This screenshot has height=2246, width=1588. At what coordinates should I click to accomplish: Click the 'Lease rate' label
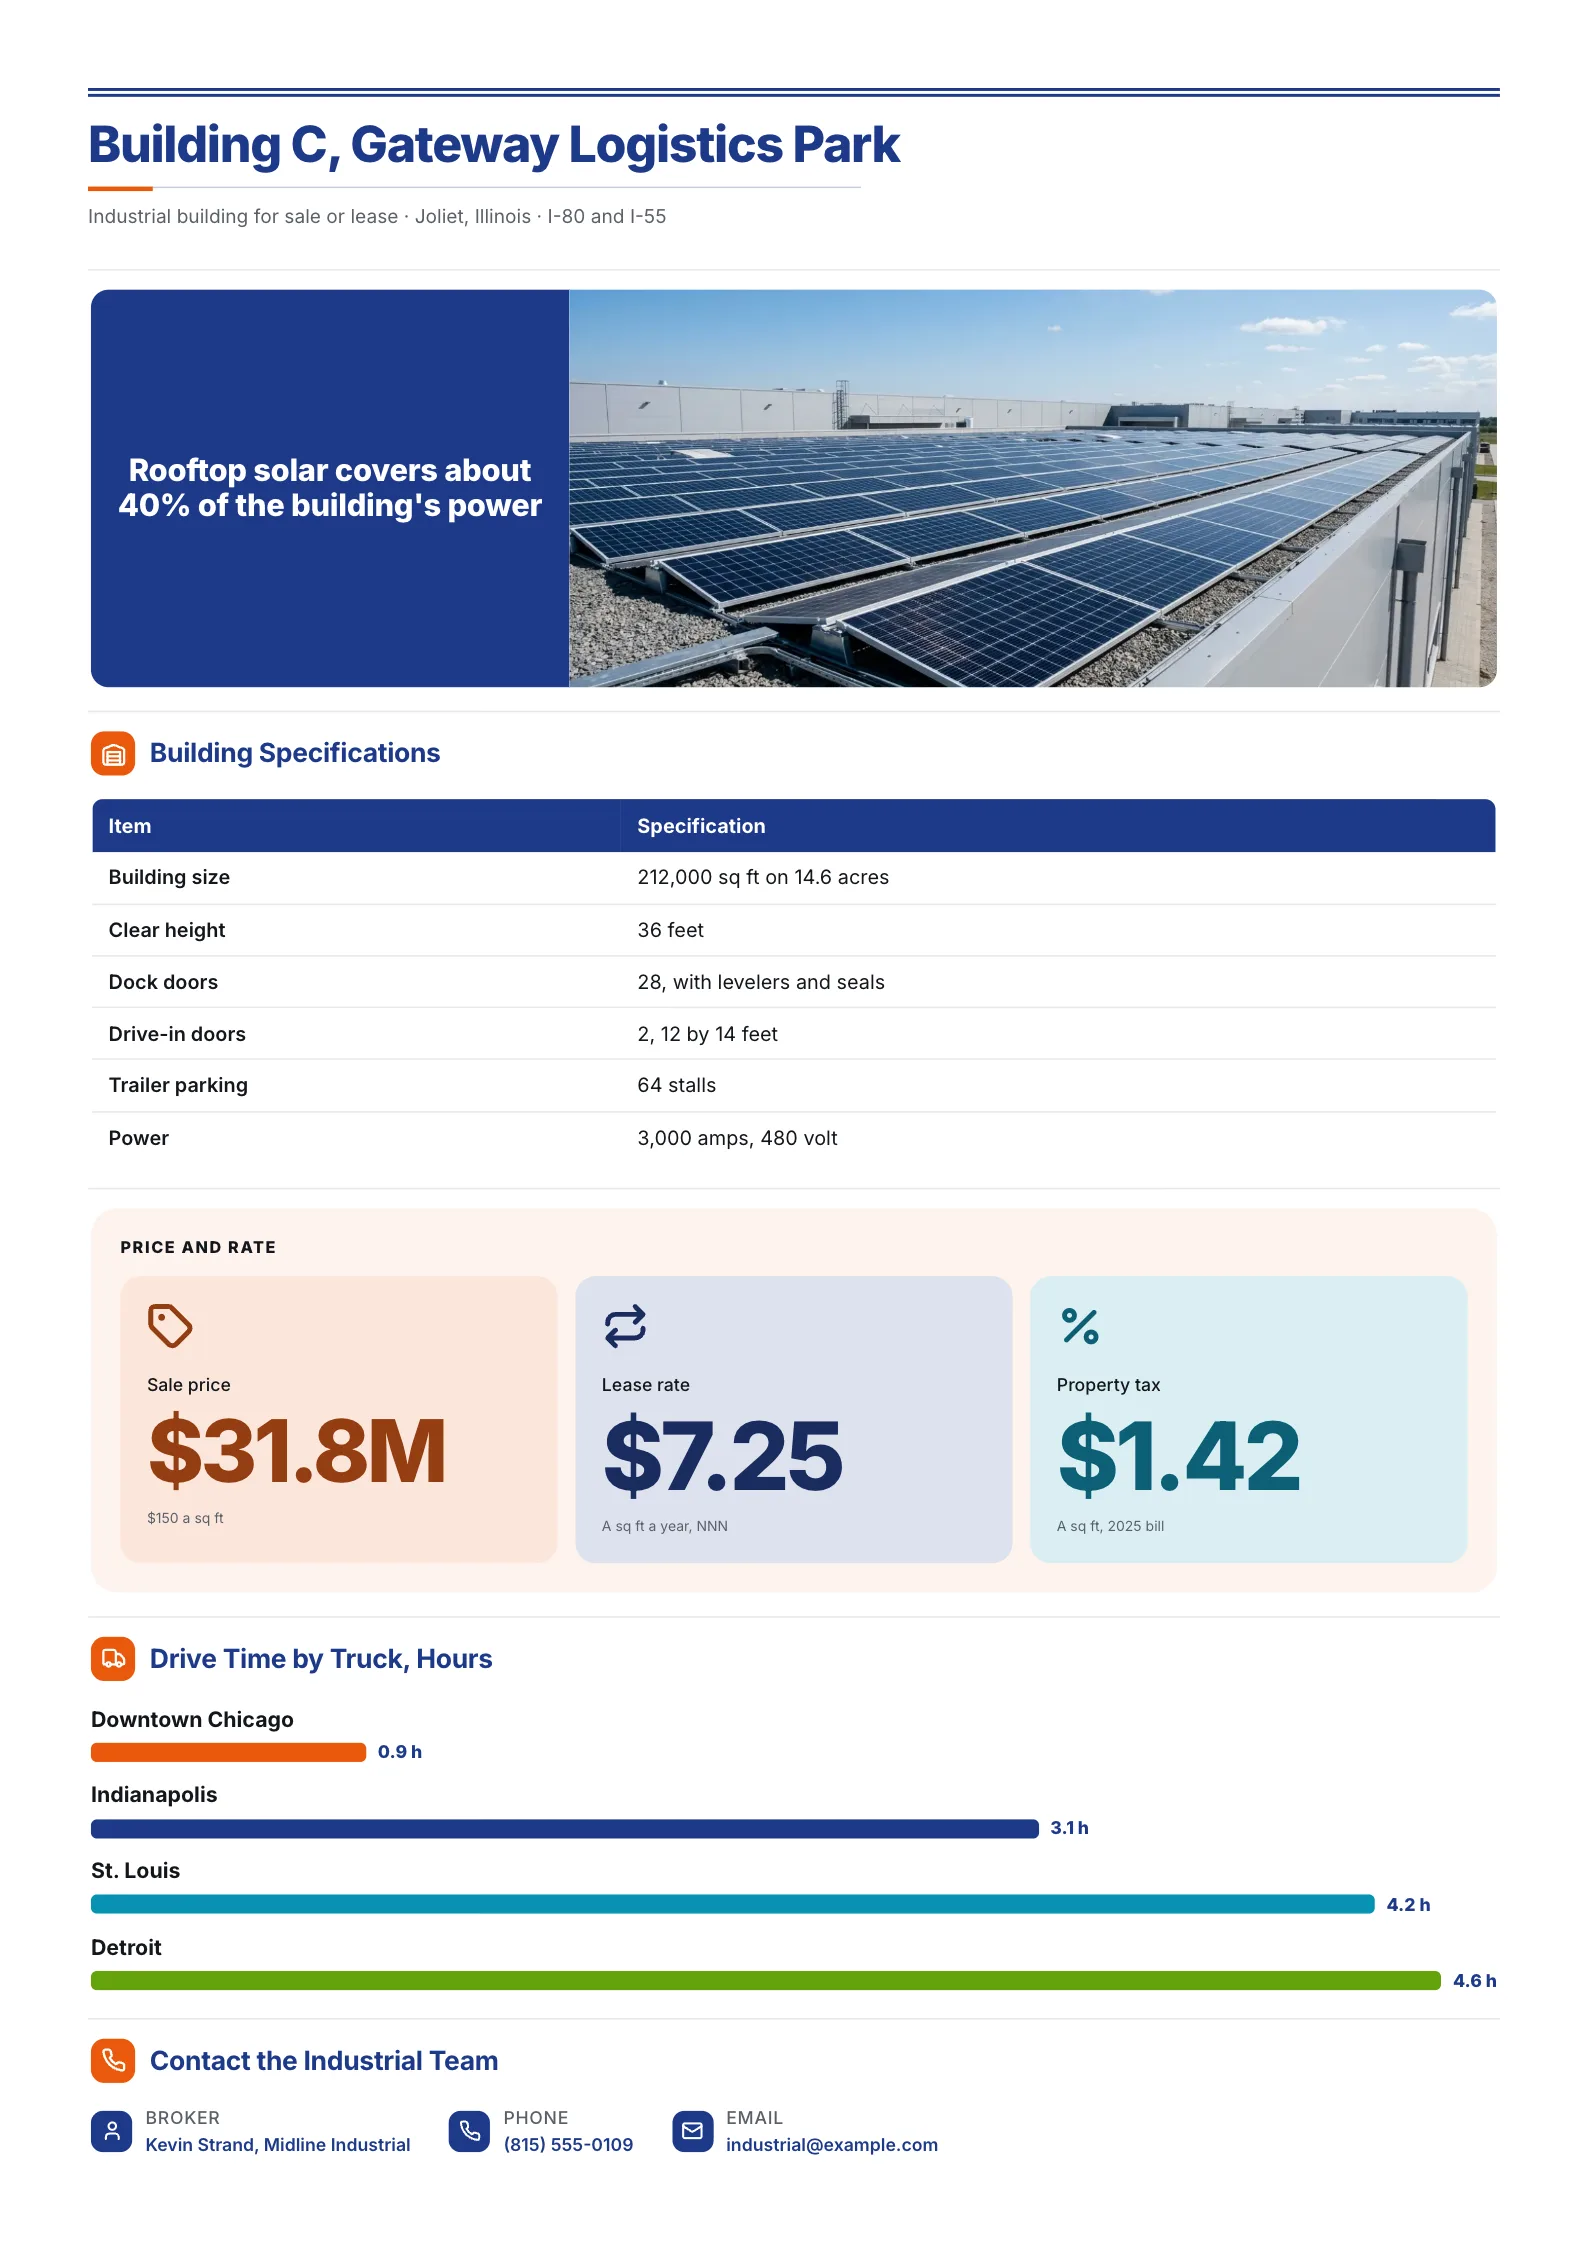point(646,1385)
